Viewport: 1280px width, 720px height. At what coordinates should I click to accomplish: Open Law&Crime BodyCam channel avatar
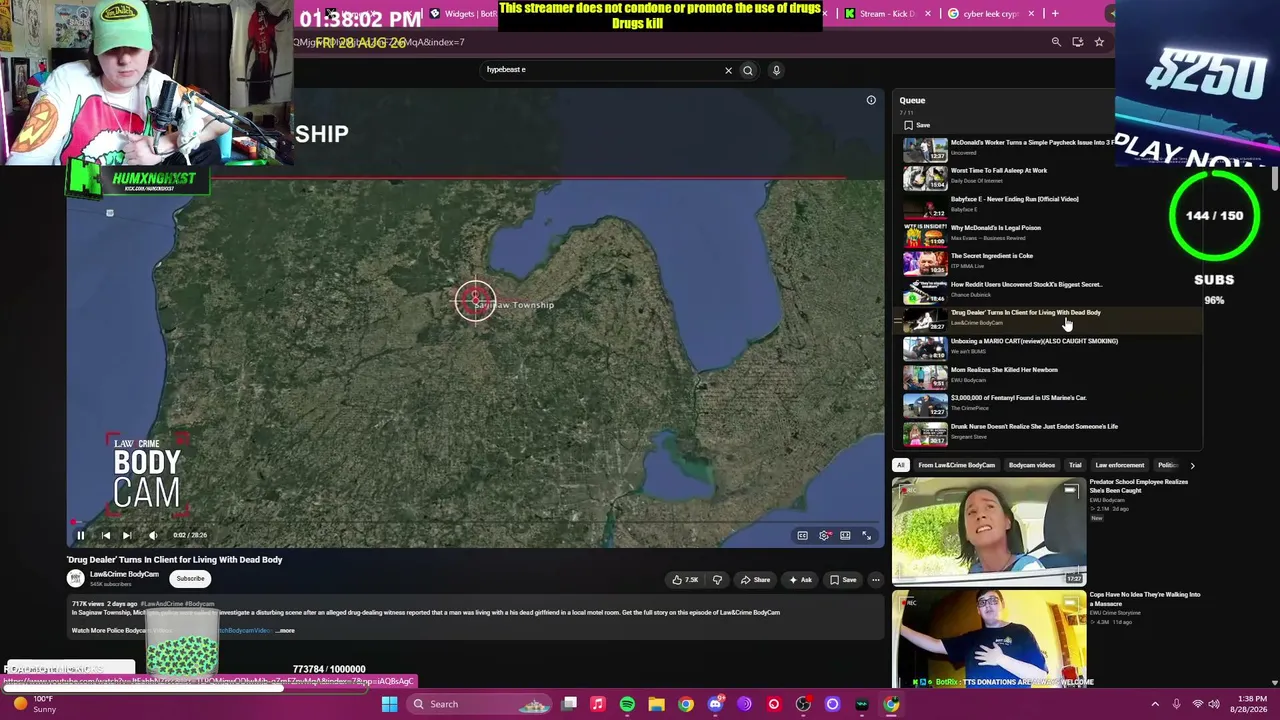coord(75,578)
